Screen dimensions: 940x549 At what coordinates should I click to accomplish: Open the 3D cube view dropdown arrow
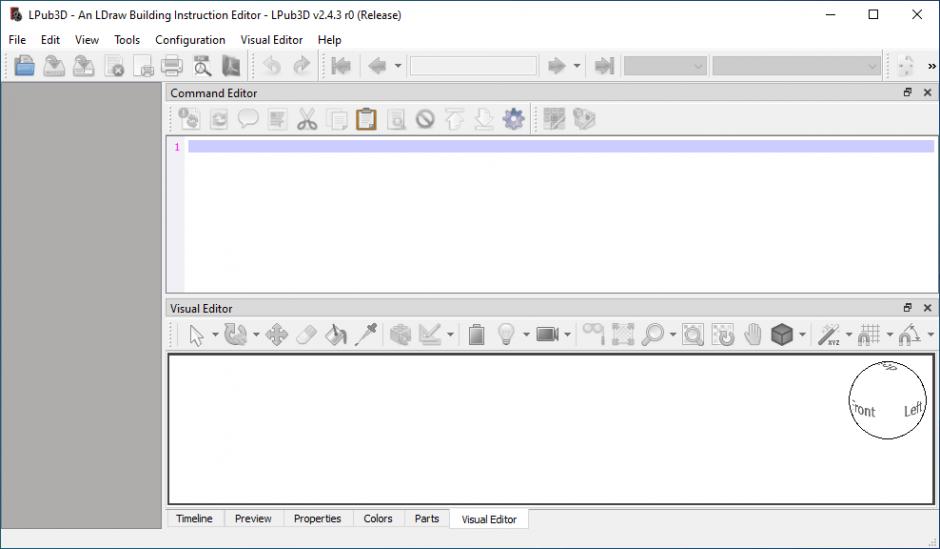(802, 335)
